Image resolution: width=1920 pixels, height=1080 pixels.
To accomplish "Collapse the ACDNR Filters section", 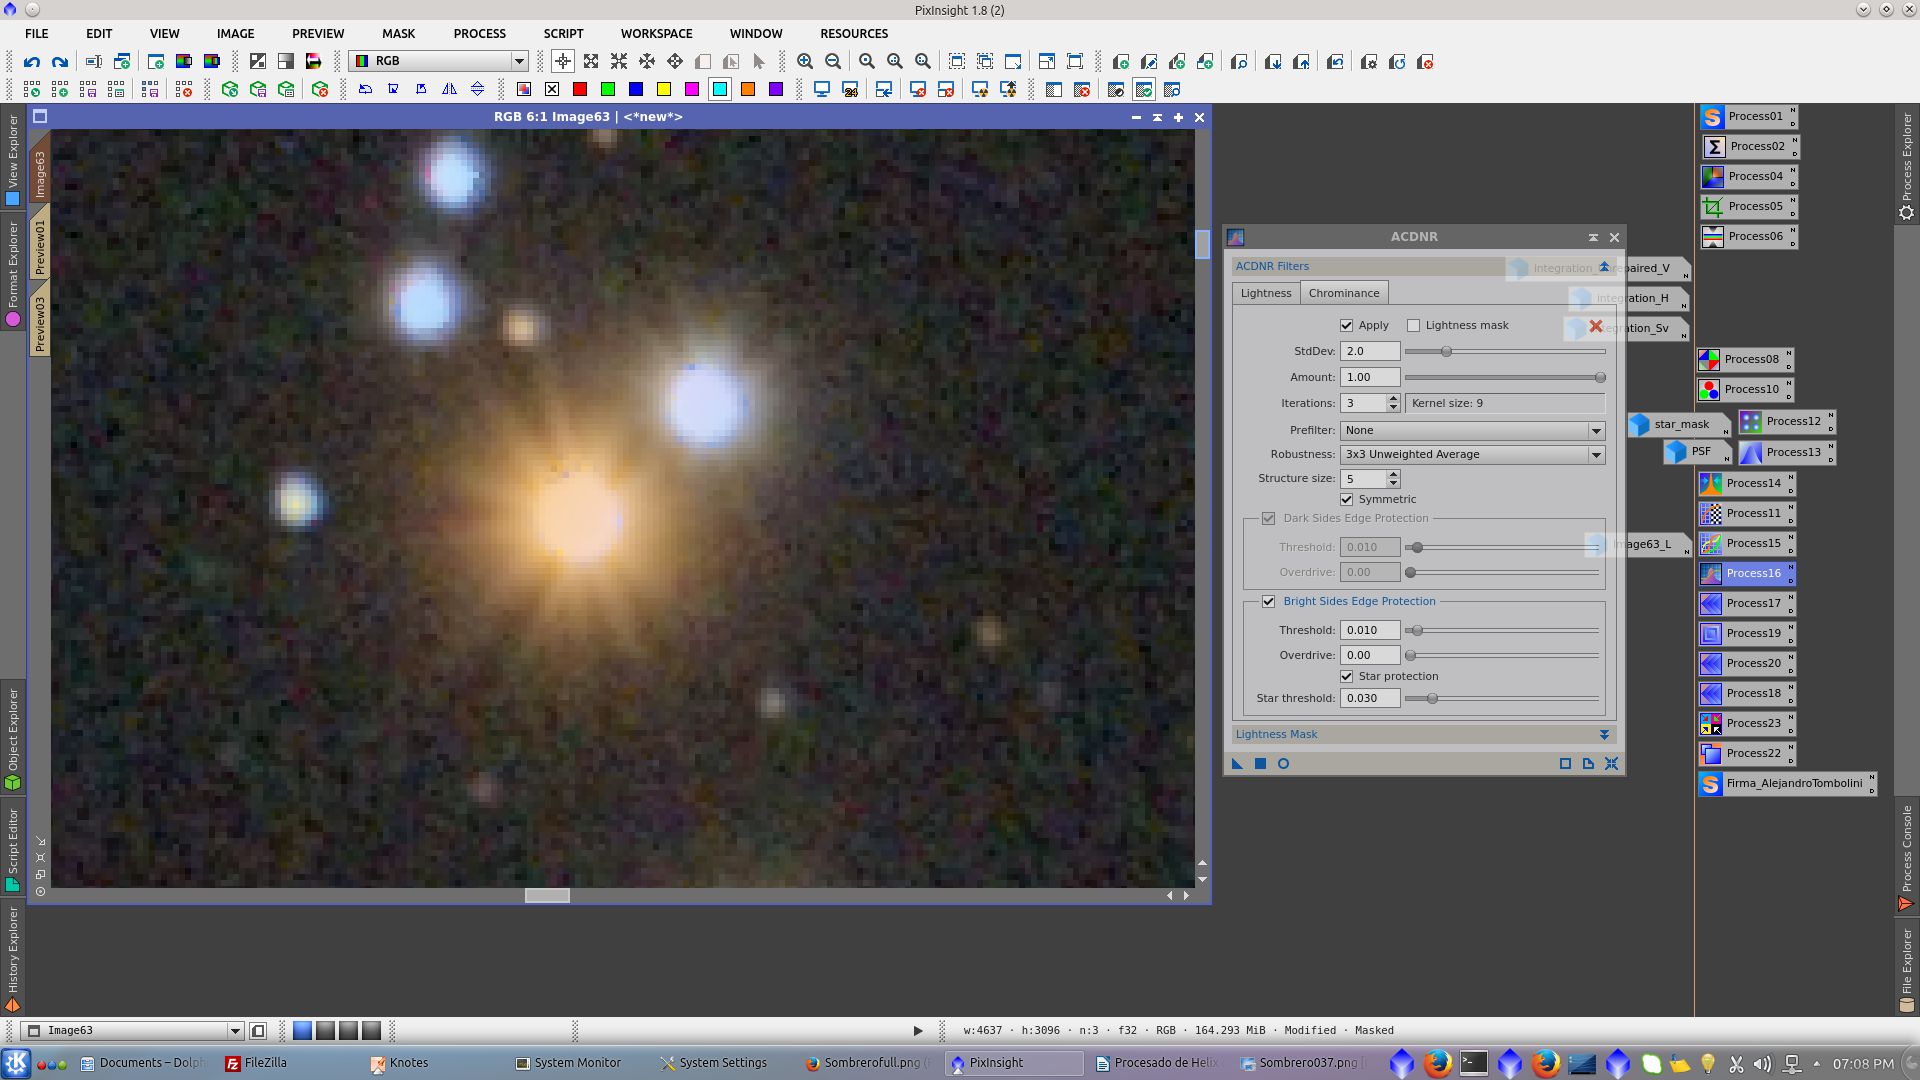I will click(x=1604, y=267).
